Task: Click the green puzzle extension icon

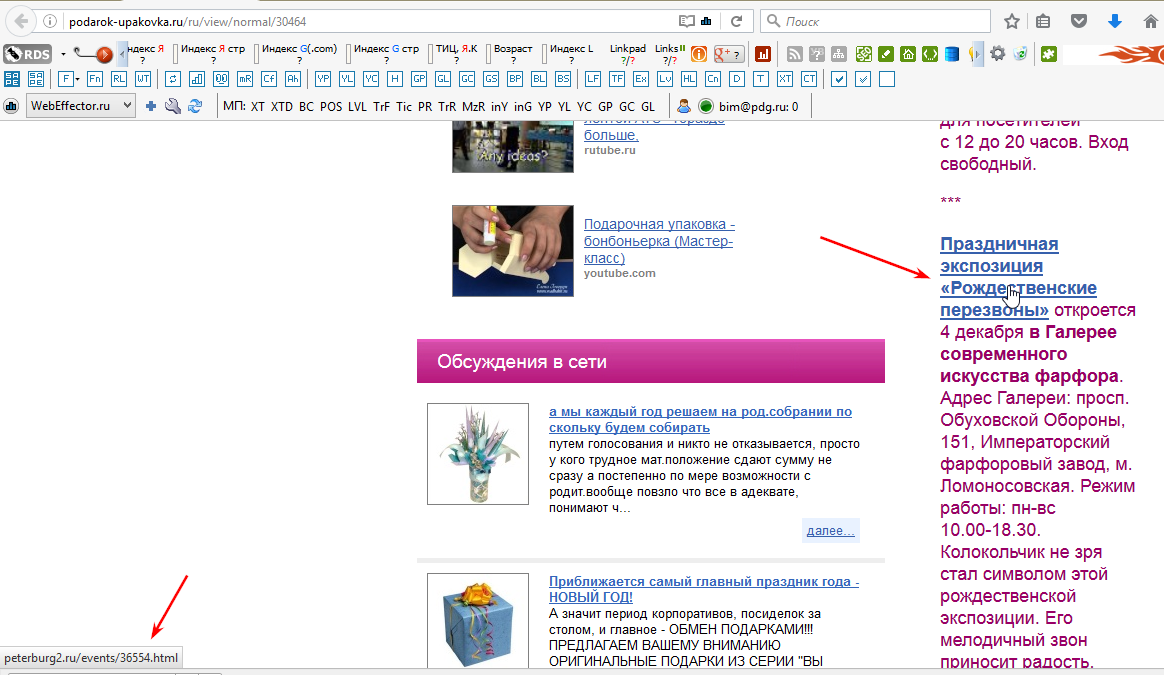Action: pos(1049,53)
